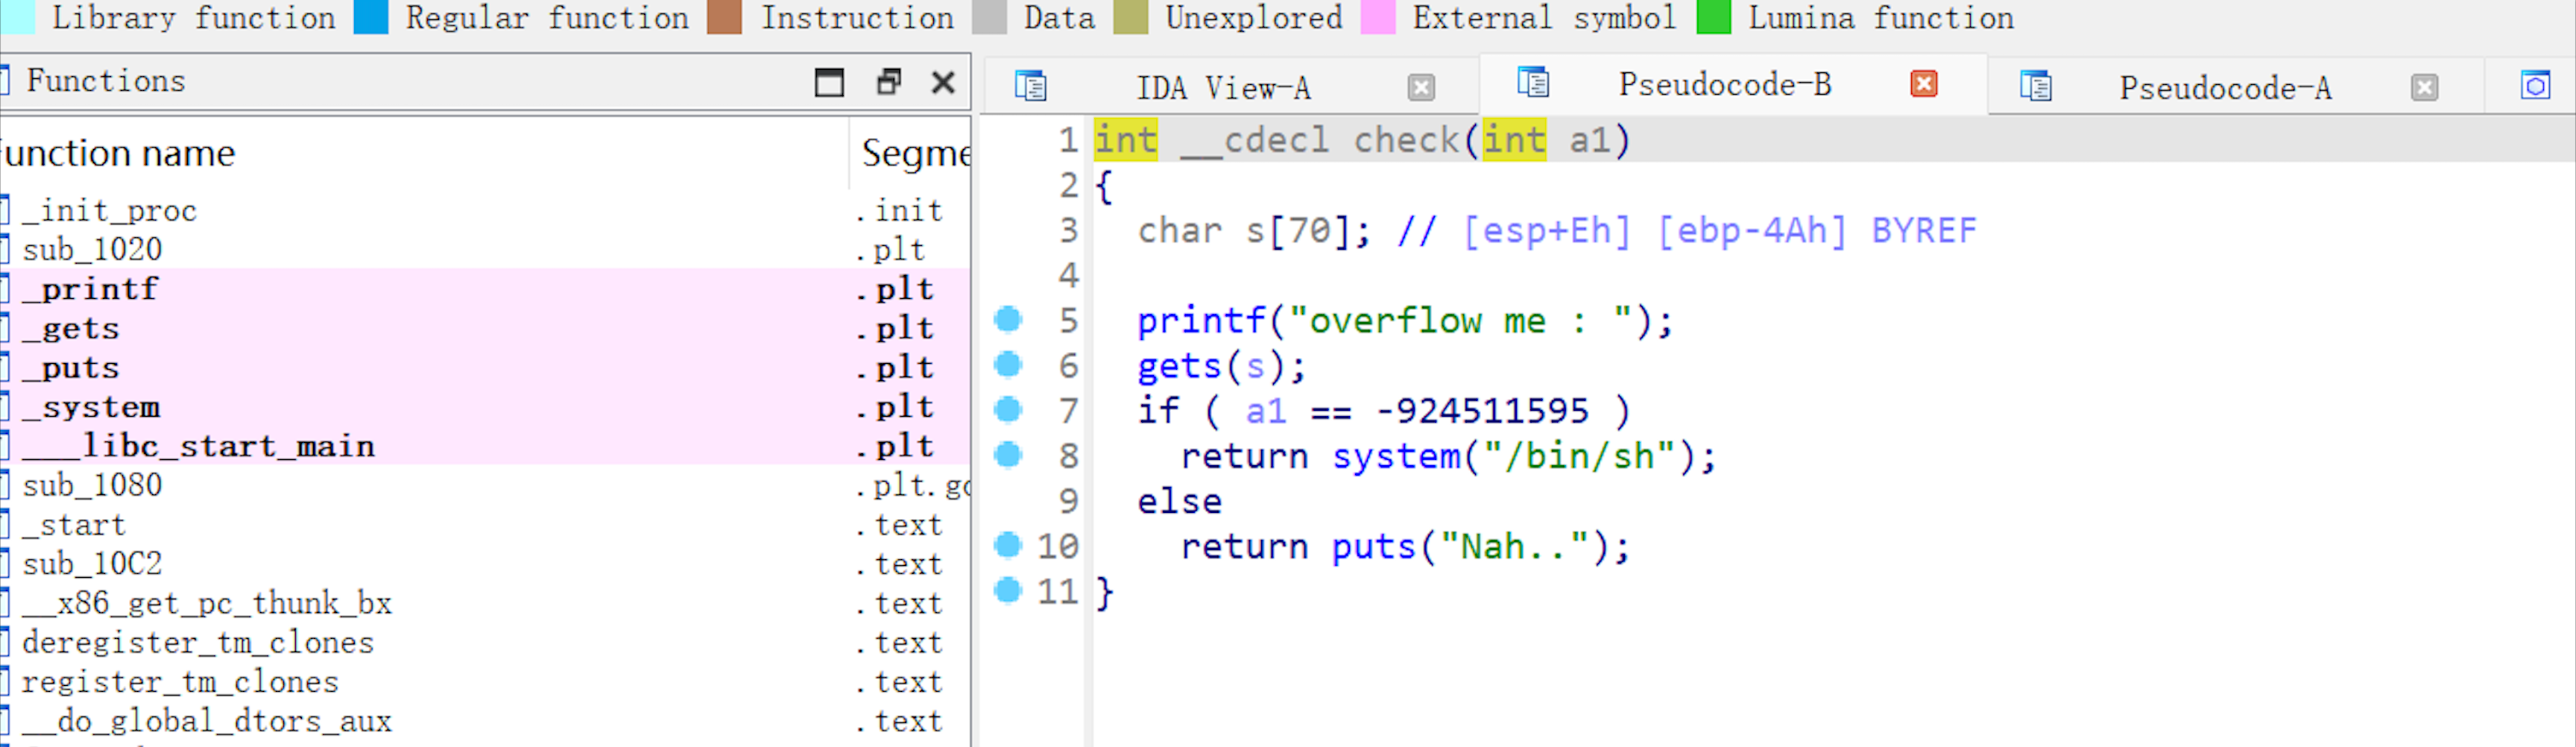Select sub_10C2 function row
2576x747 pixels.
pyautogui.click(x=485, y=564)
